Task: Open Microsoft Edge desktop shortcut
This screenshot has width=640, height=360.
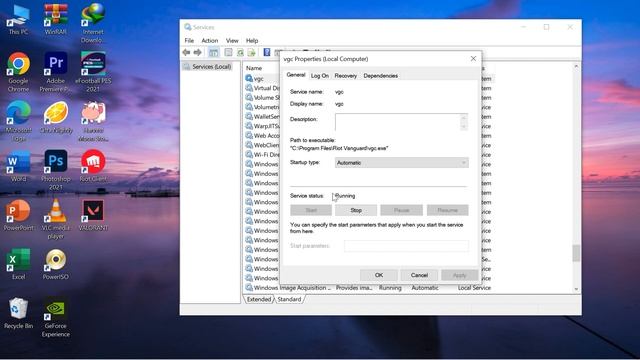Action: coord(18,120)
